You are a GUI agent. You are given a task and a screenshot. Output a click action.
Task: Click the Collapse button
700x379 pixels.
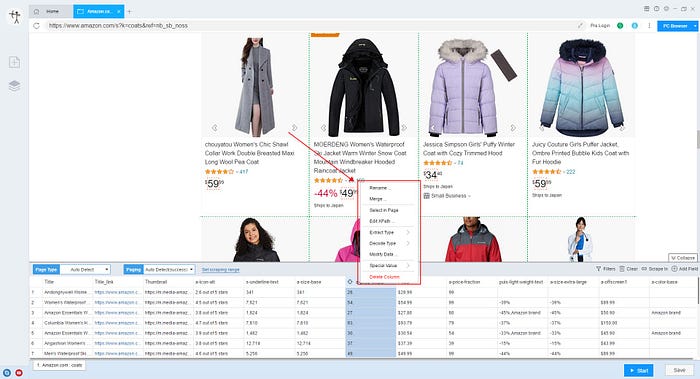point(682,258)
